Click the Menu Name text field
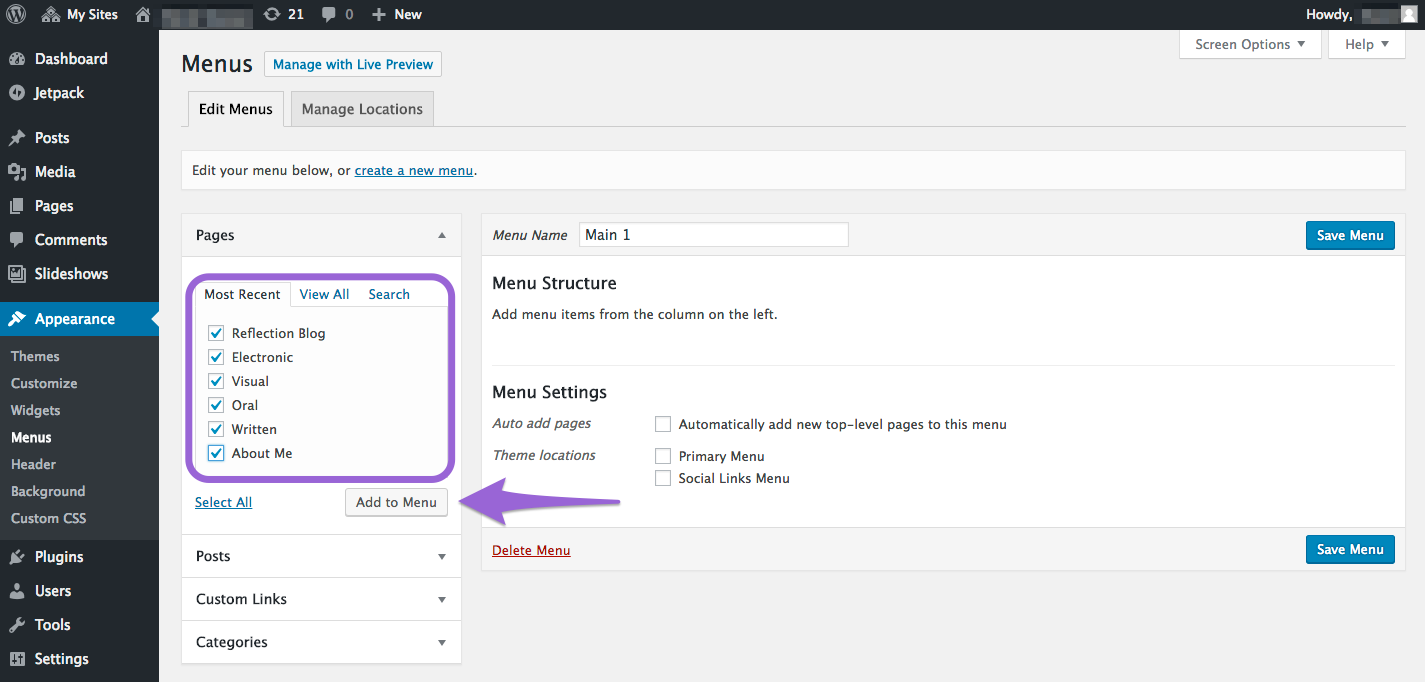 point(713,235)
